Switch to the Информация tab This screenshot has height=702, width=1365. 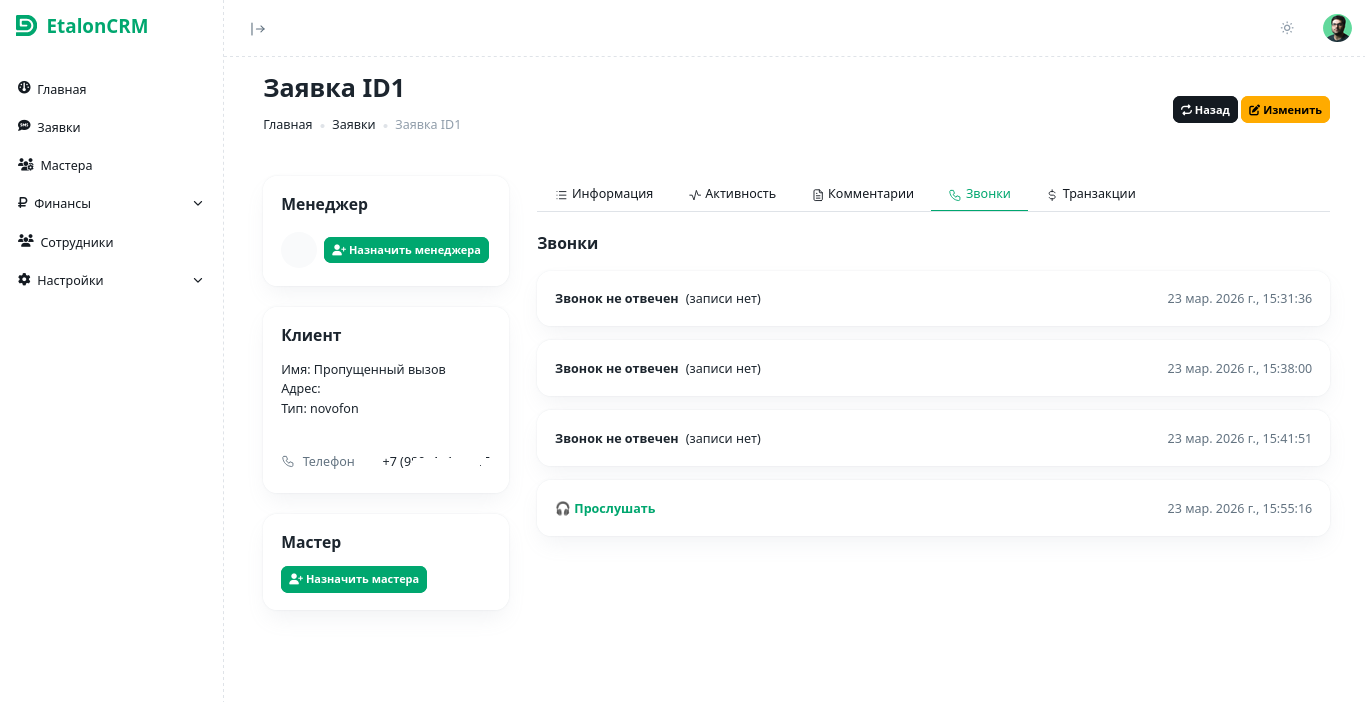point(604,194)
